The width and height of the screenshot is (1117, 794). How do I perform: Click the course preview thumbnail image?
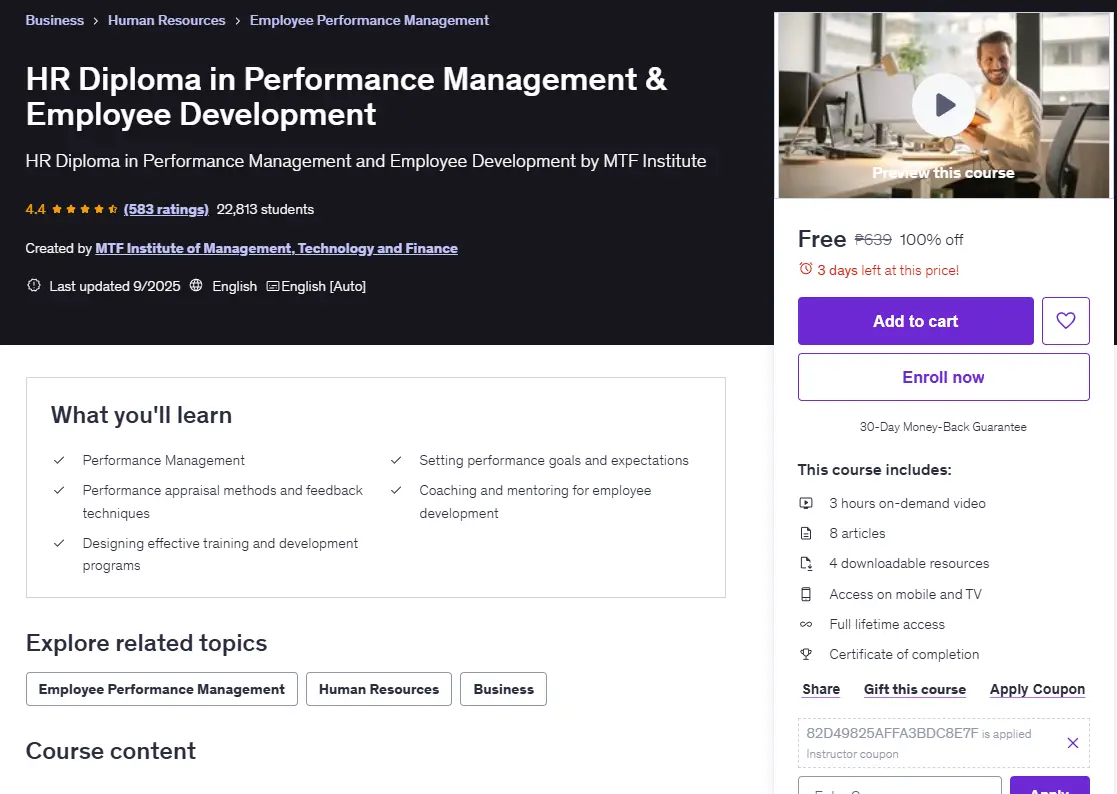(x=944, y=105)
